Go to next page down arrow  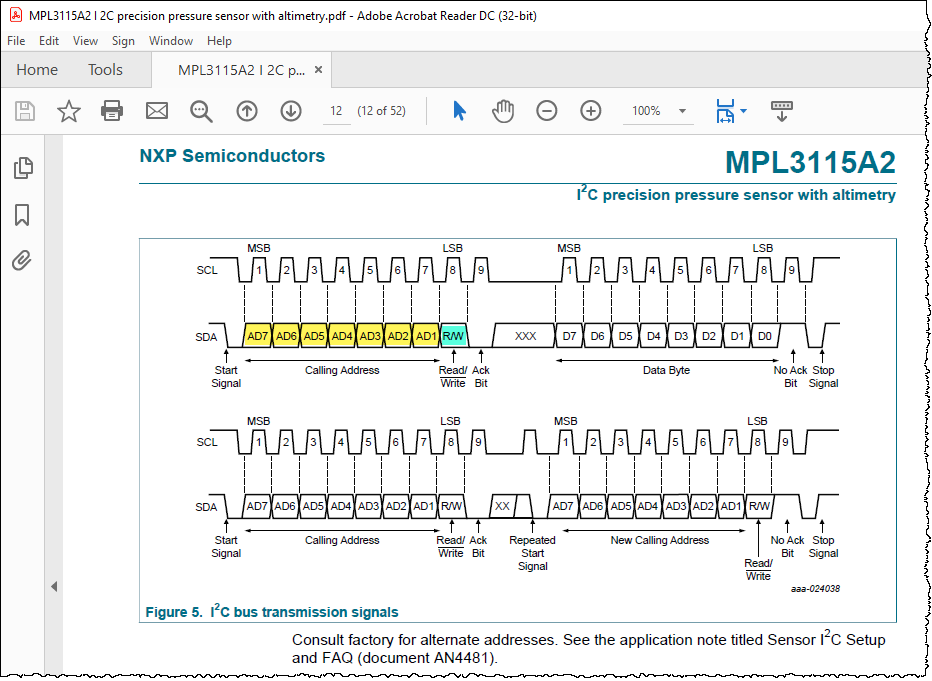(x=291, y=111)
